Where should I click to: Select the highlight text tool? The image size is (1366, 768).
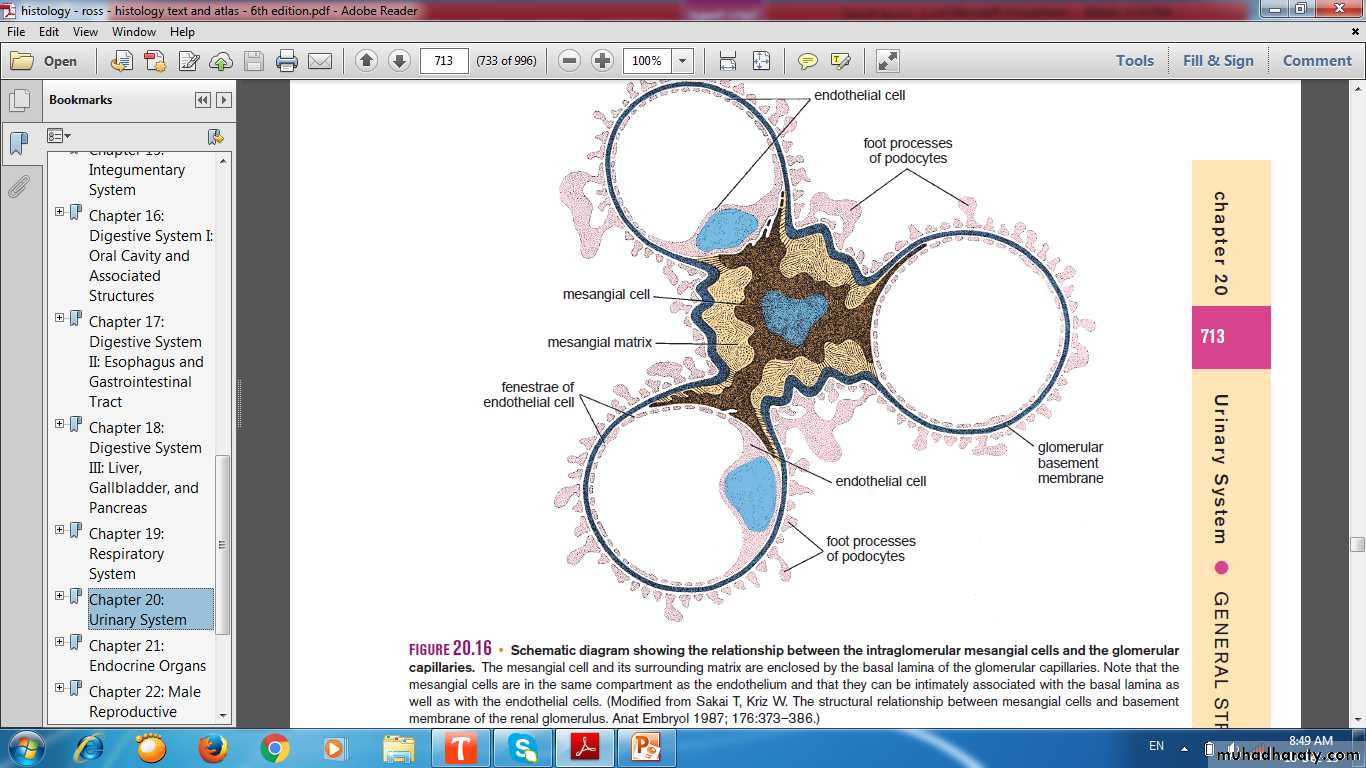click(840, 61)
